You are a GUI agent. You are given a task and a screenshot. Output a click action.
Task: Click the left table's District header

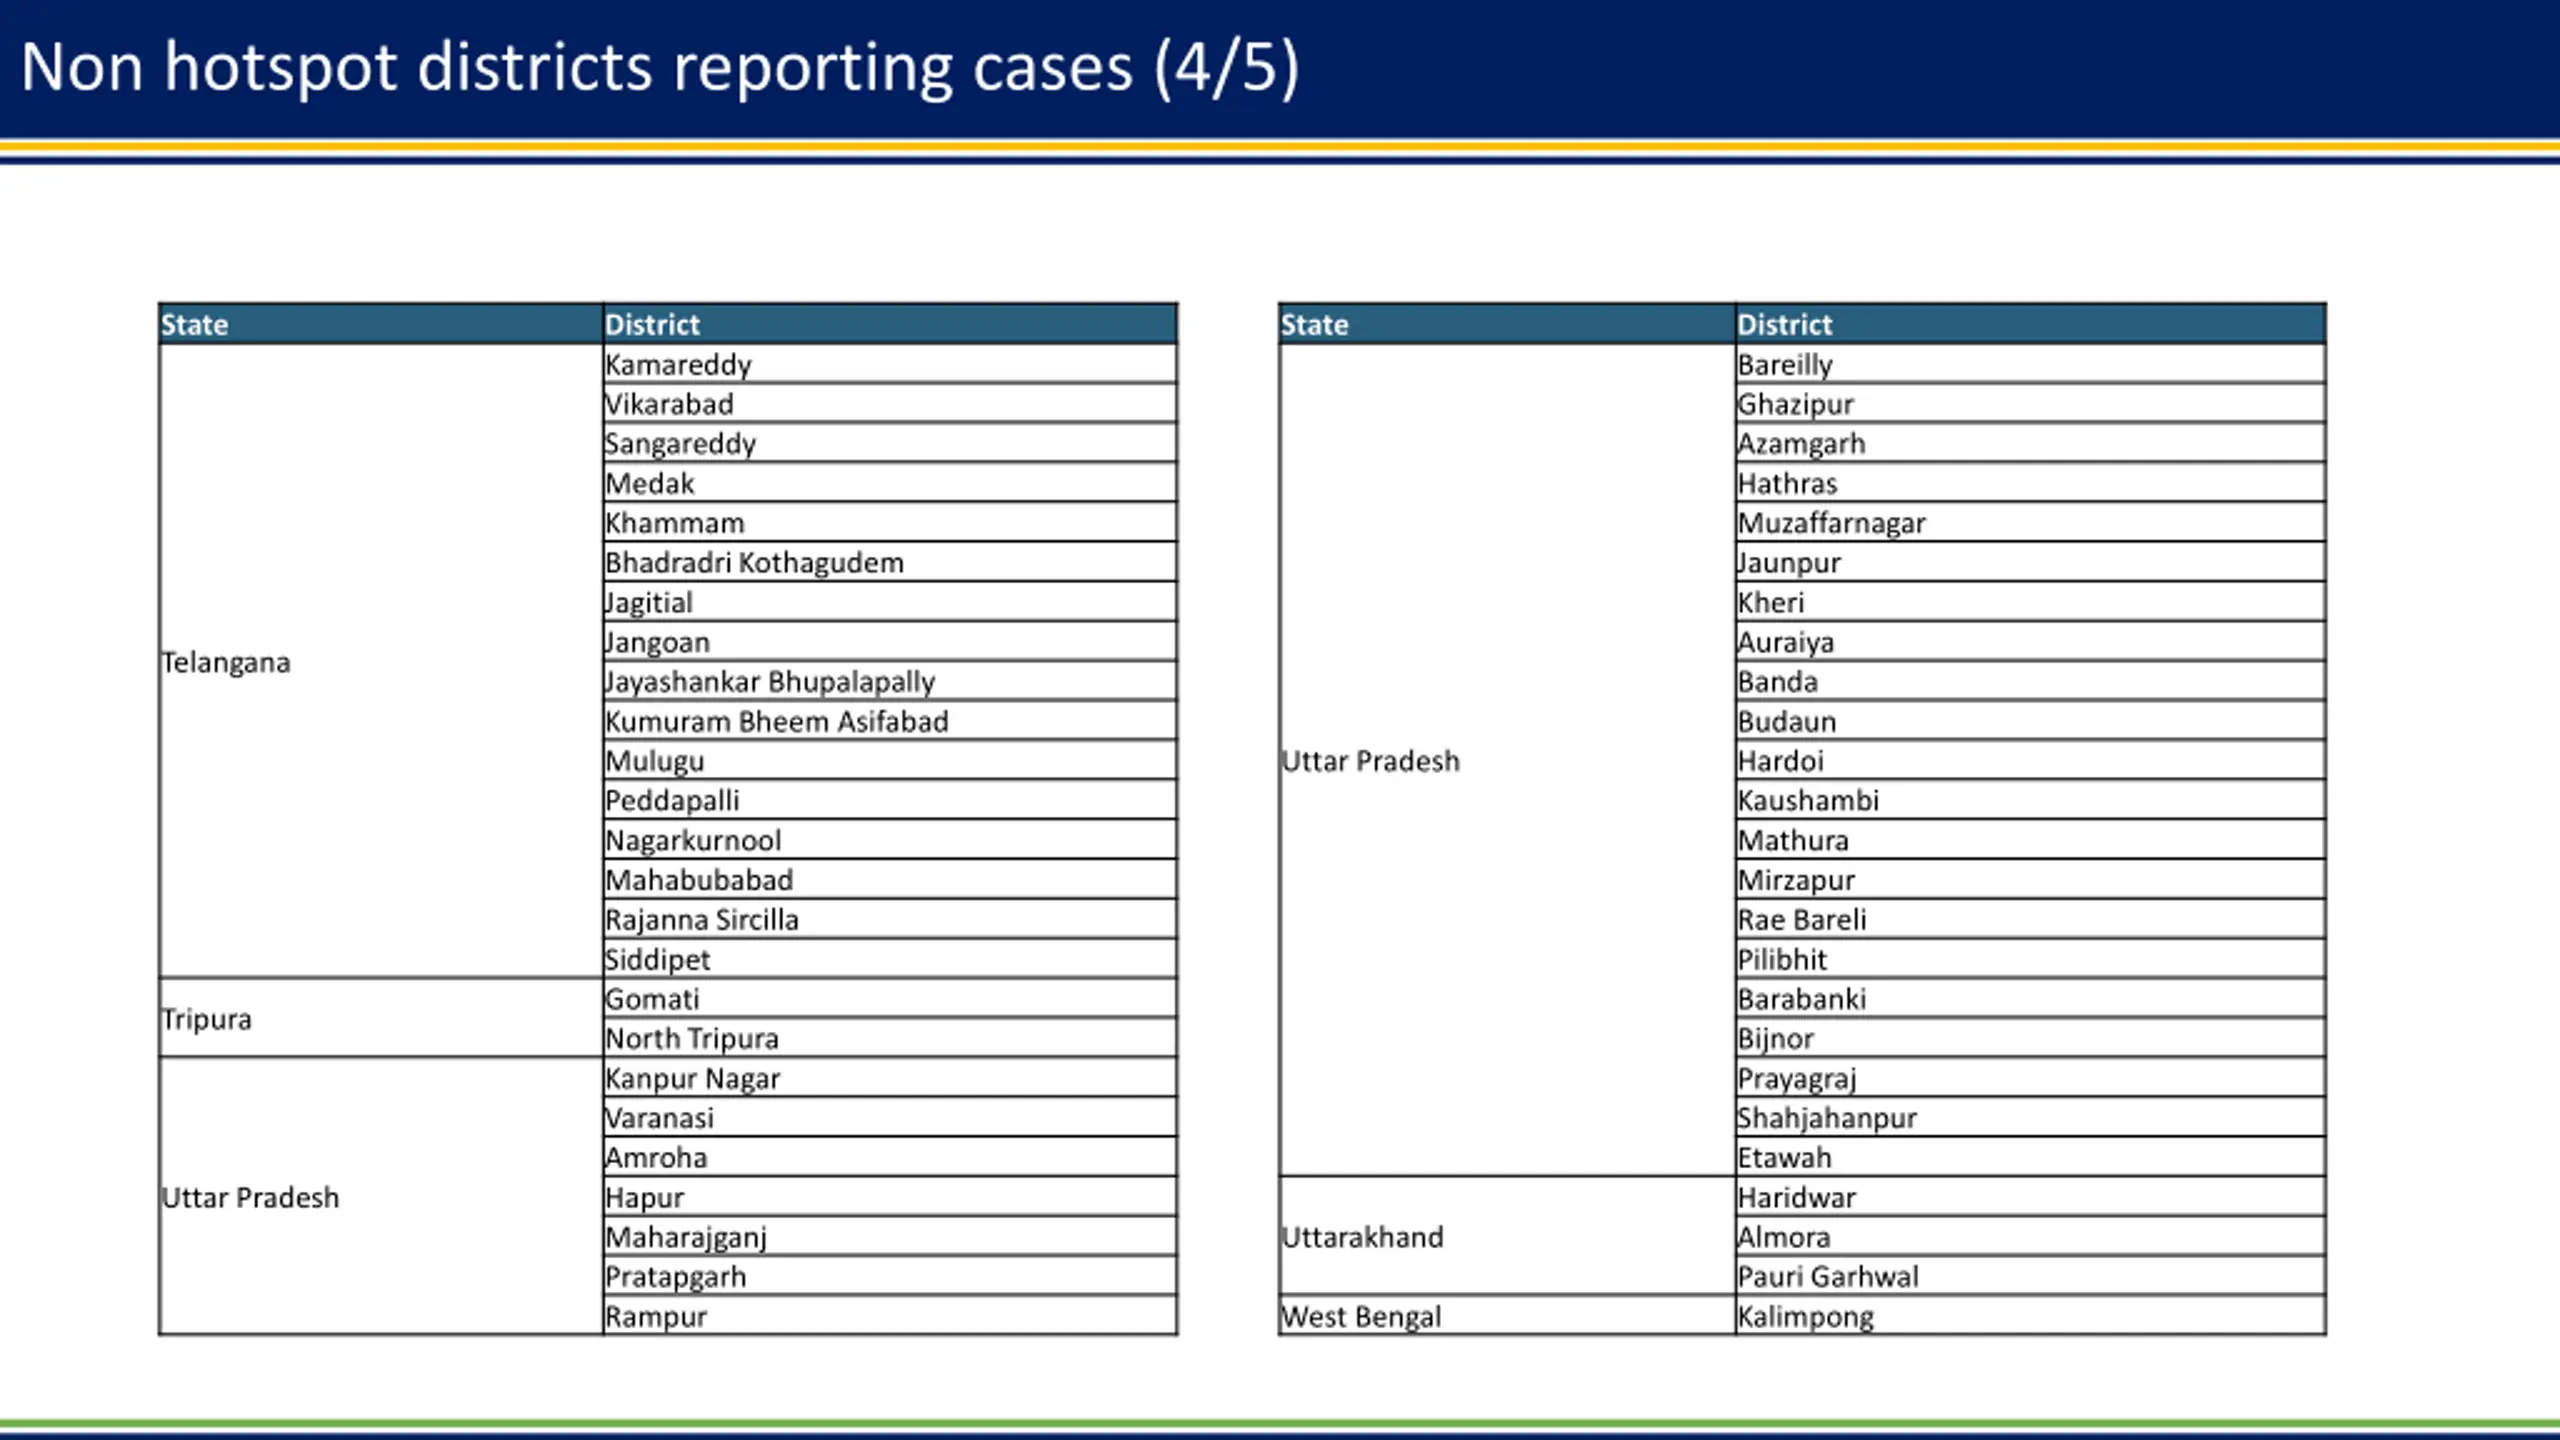890,324
